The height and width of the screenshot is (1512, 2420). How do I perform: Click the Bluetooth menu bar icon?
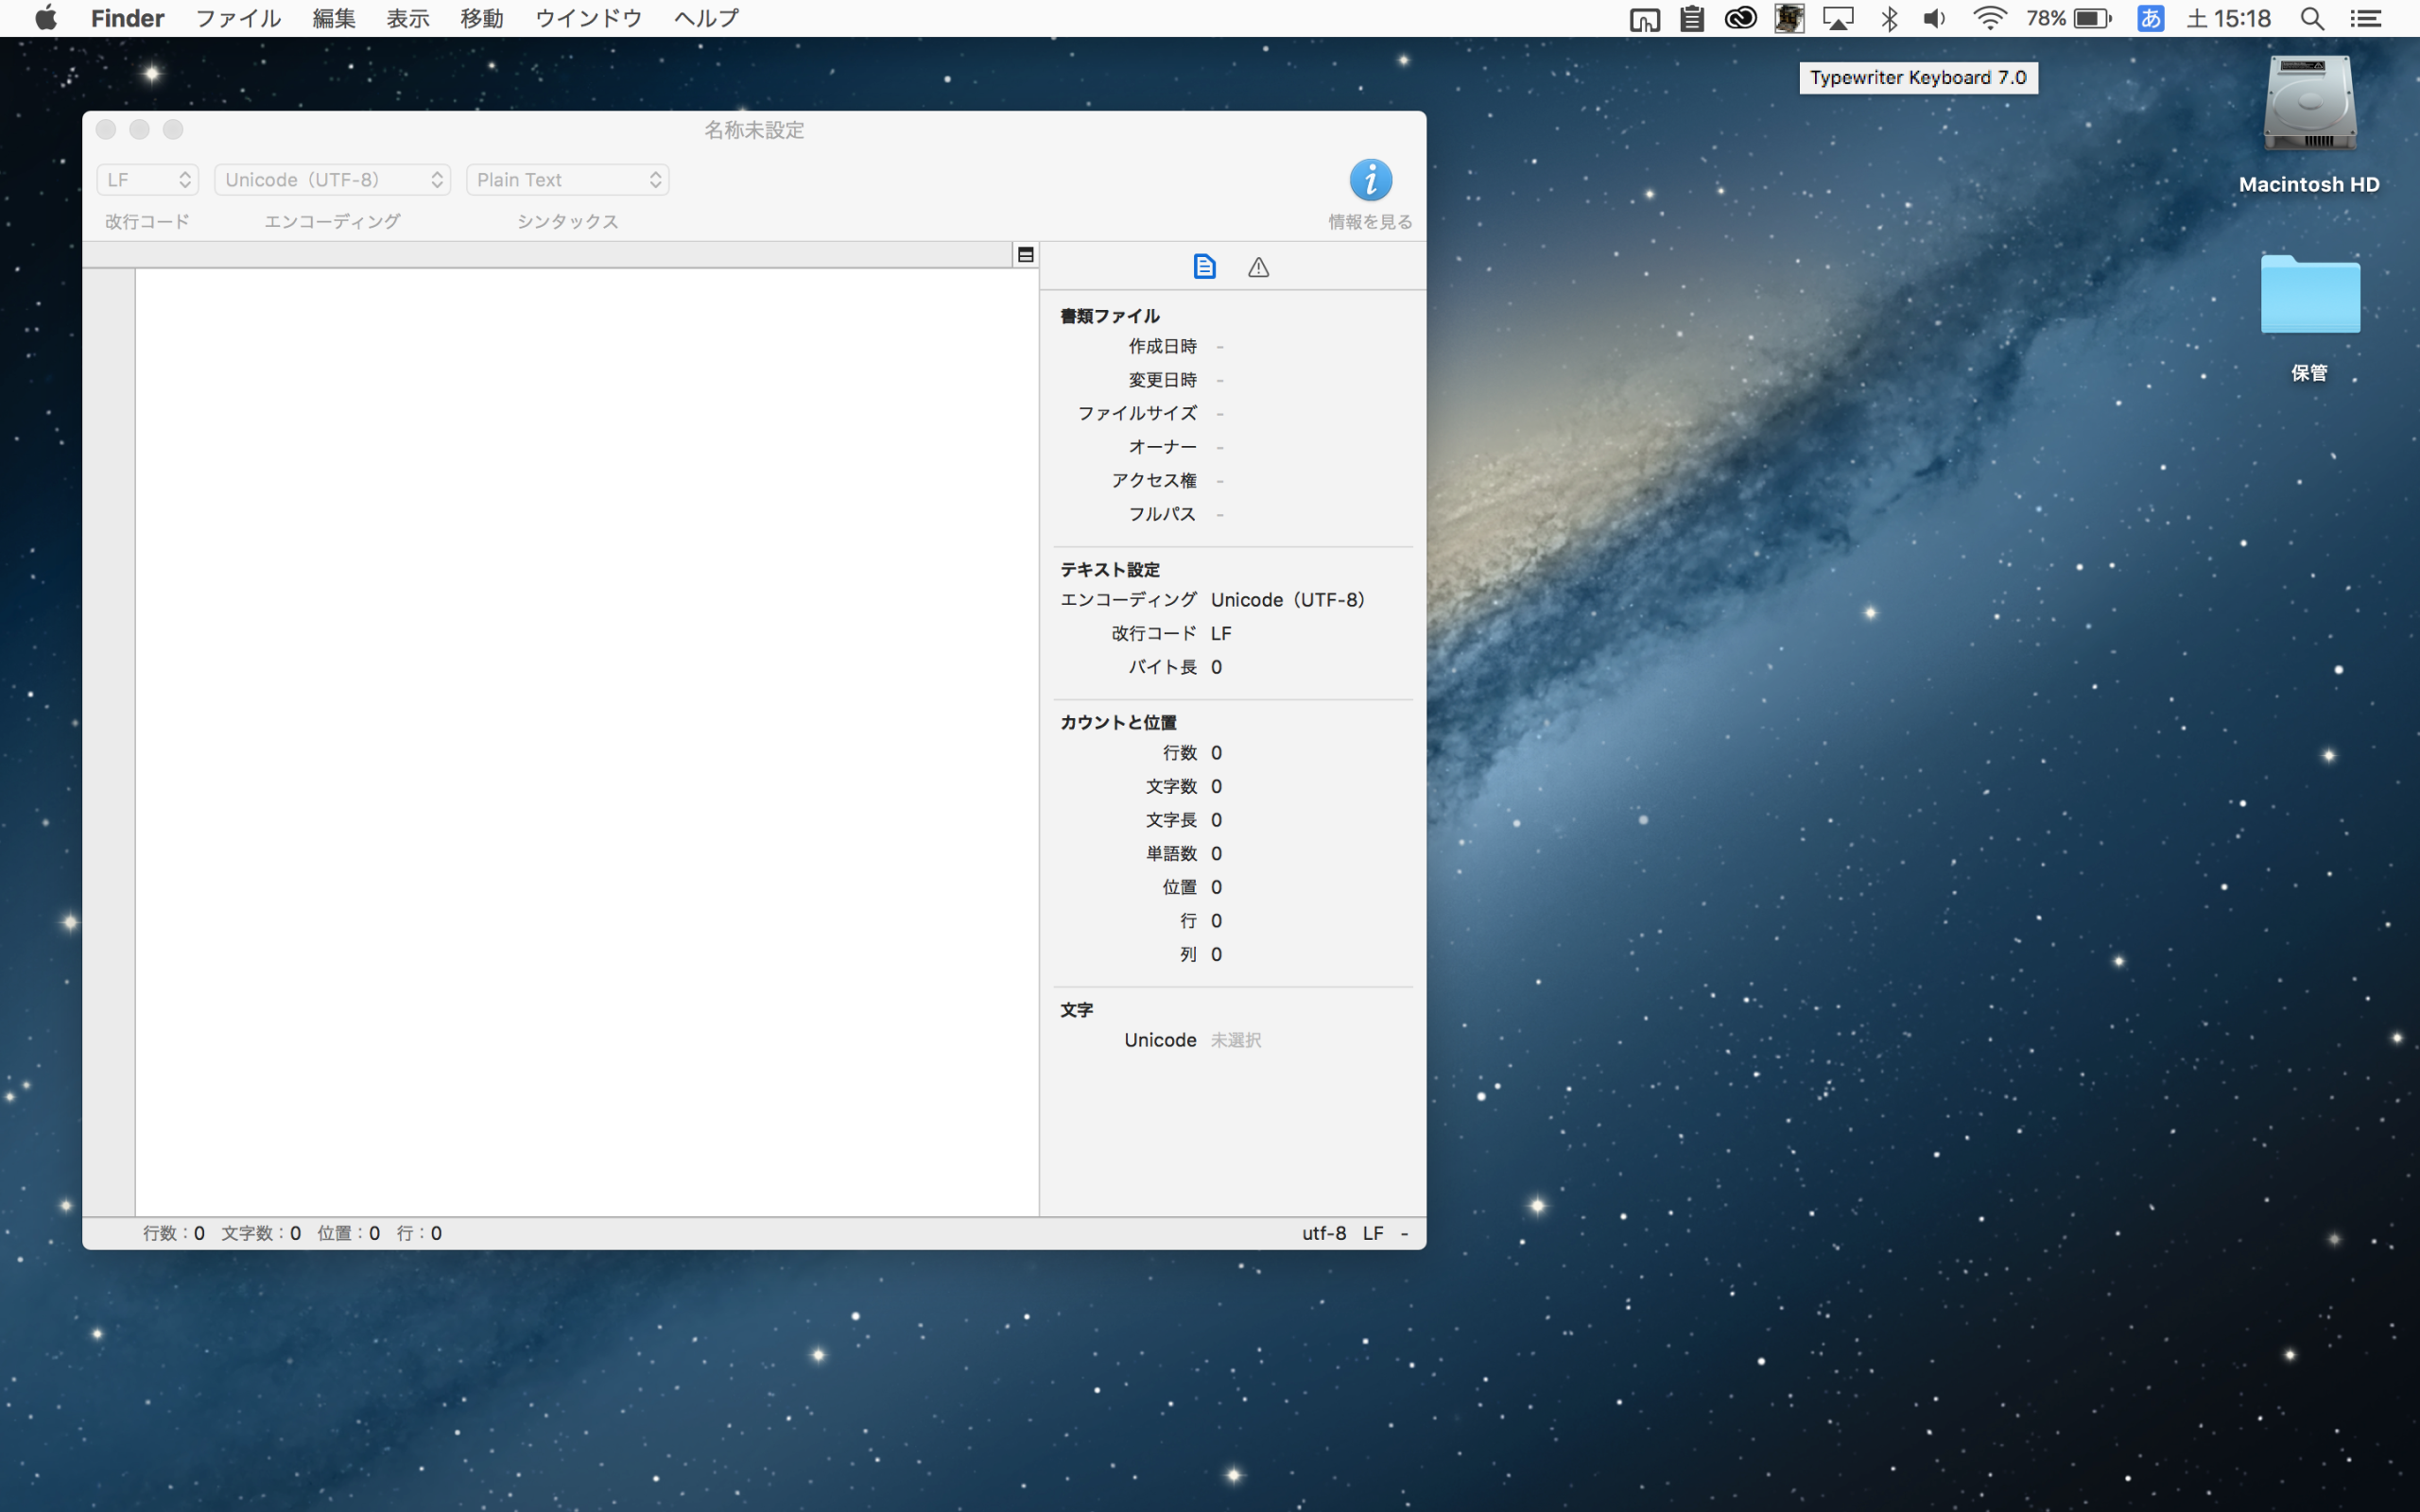click(x=1889, y=19)
